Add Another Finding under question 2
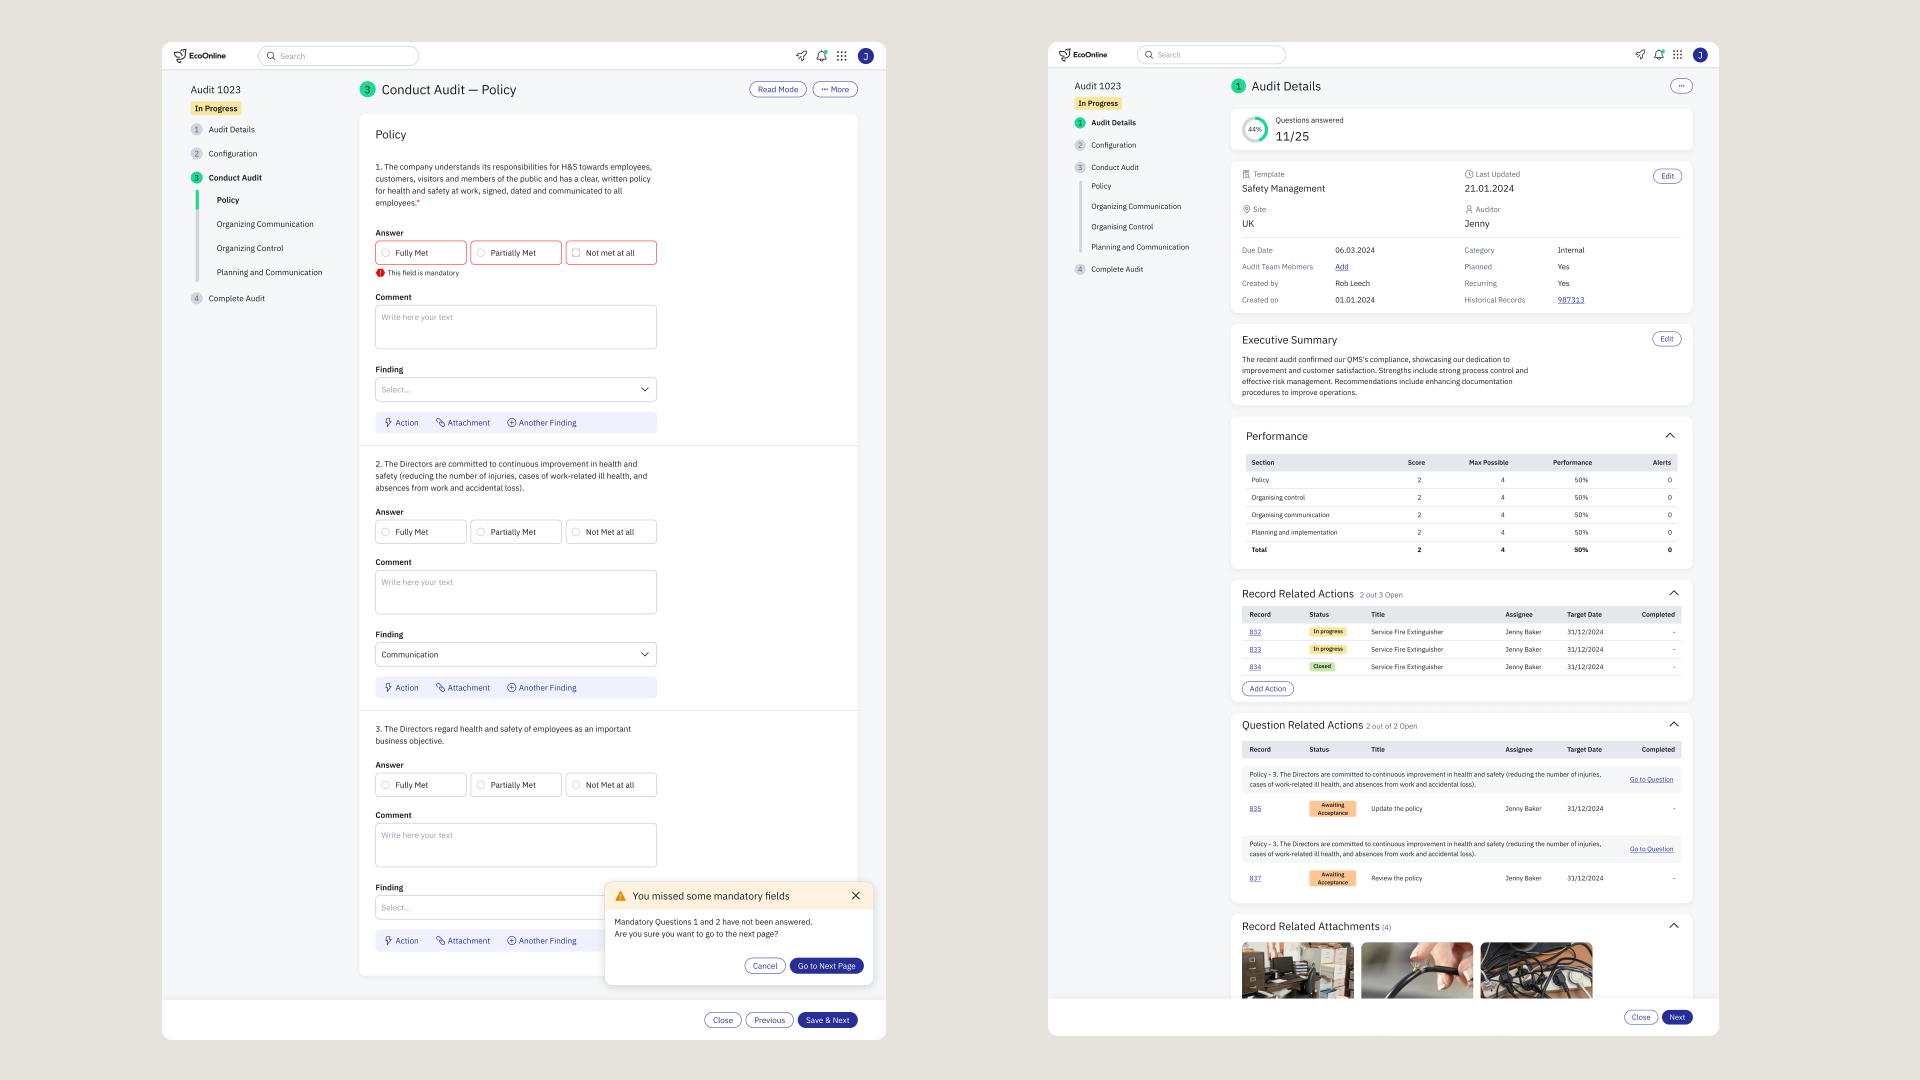Viewport: 1920px width, 1080px height. (x=542, y=688)
